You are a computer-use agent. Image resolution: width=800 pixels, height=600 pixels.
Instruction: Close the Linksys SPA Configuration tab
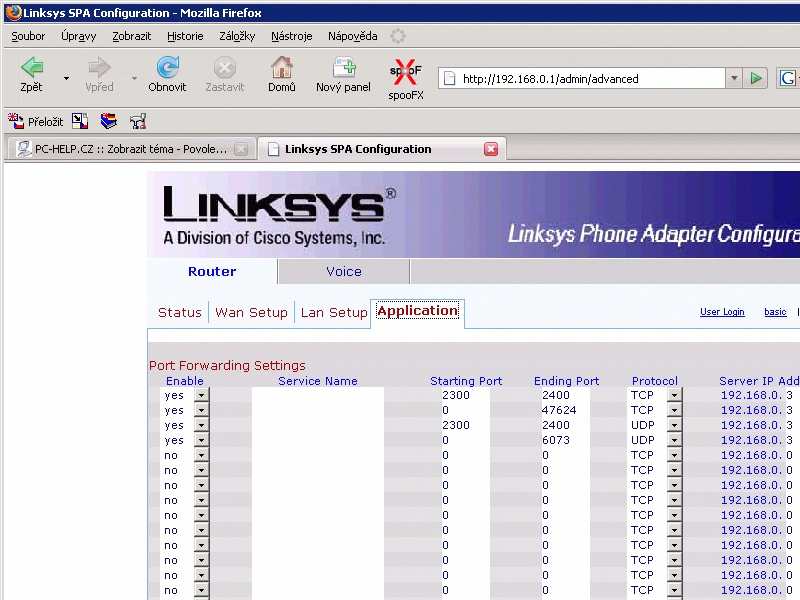point(491,149)
